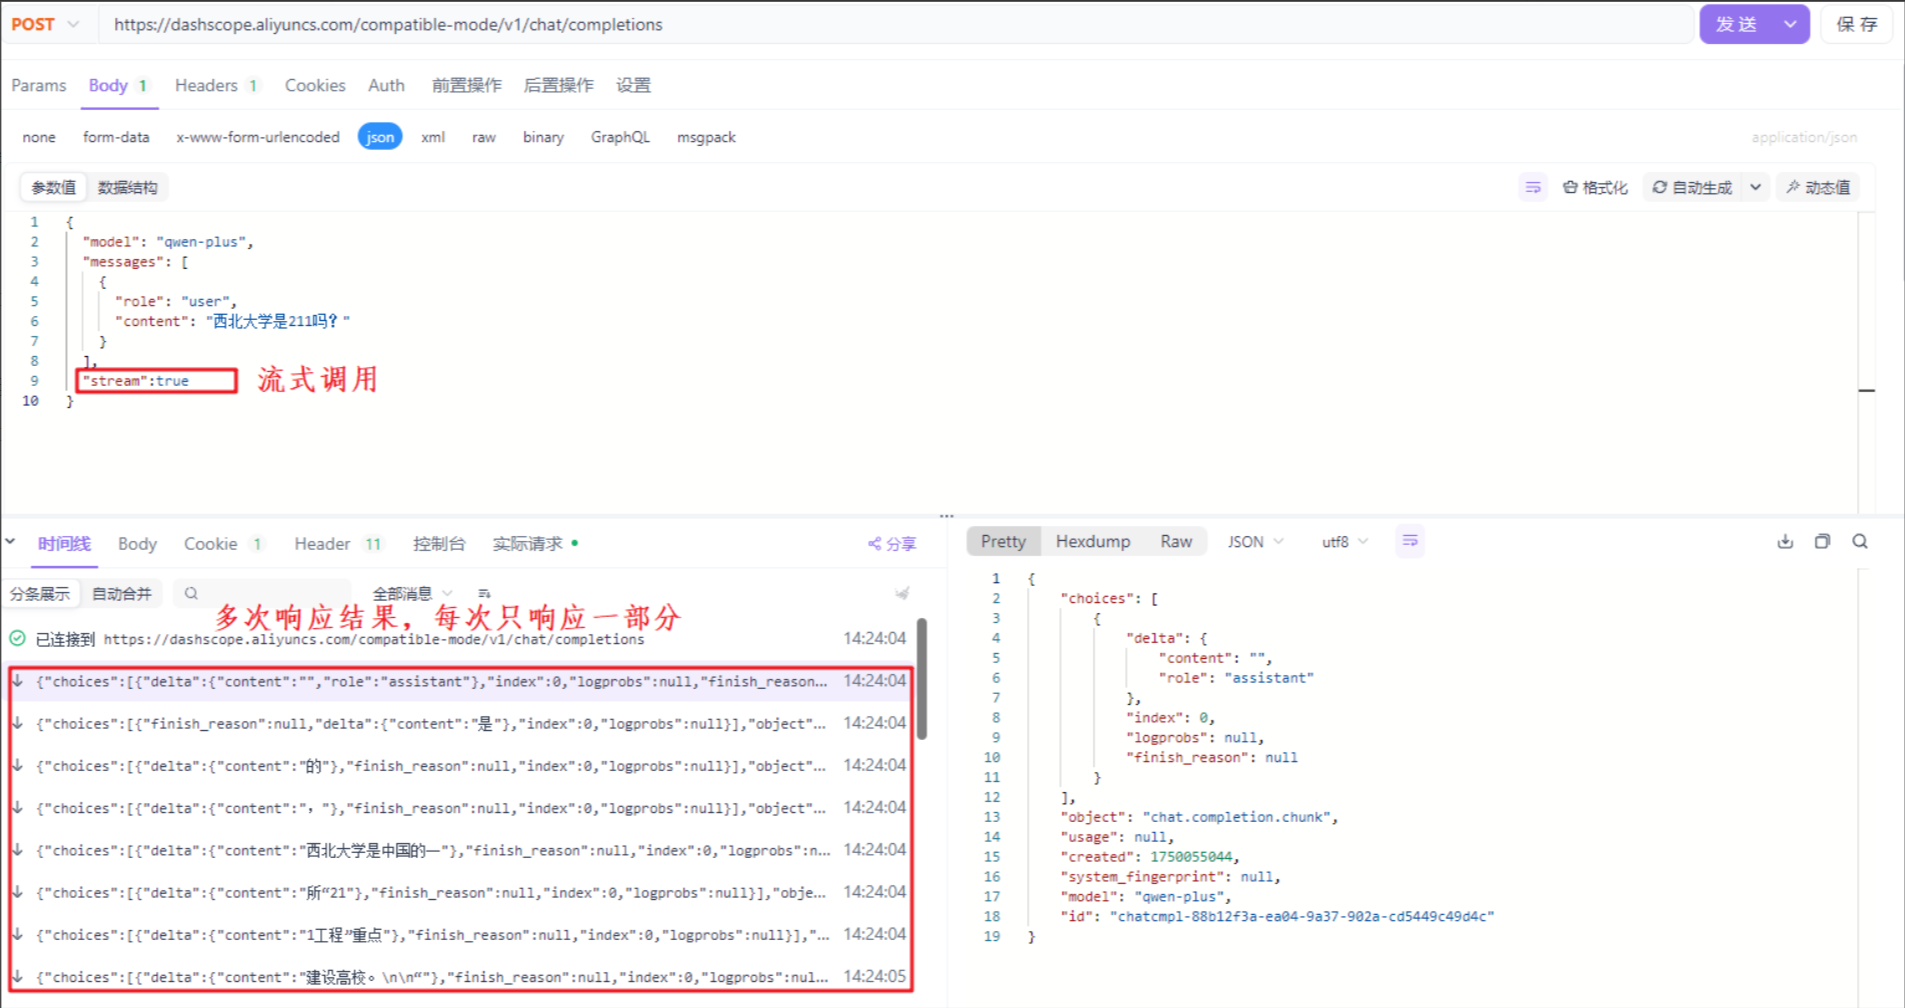The width and height of the screenshot is (1905, 1008).
Task: Select the message with content 西北大学是中国的一
Action: pyautogui.click(x=460, y=851)
